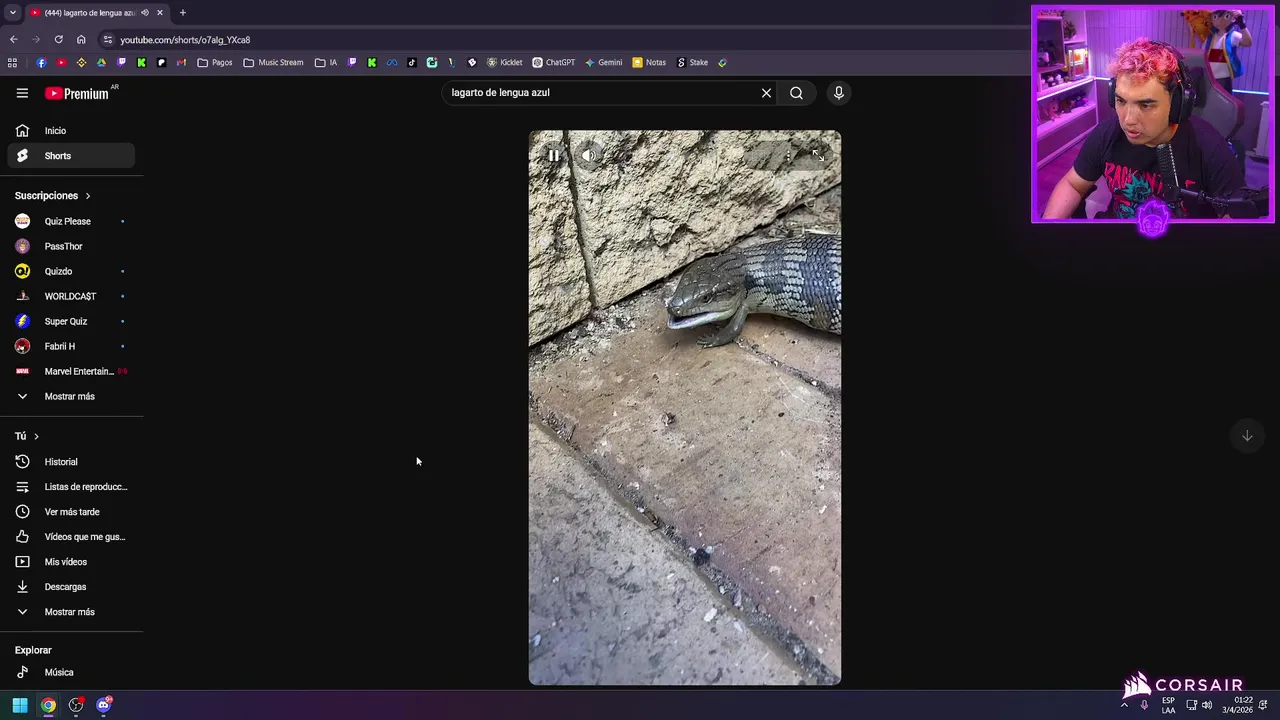Mute tab via speaker icon on tab

144,13
